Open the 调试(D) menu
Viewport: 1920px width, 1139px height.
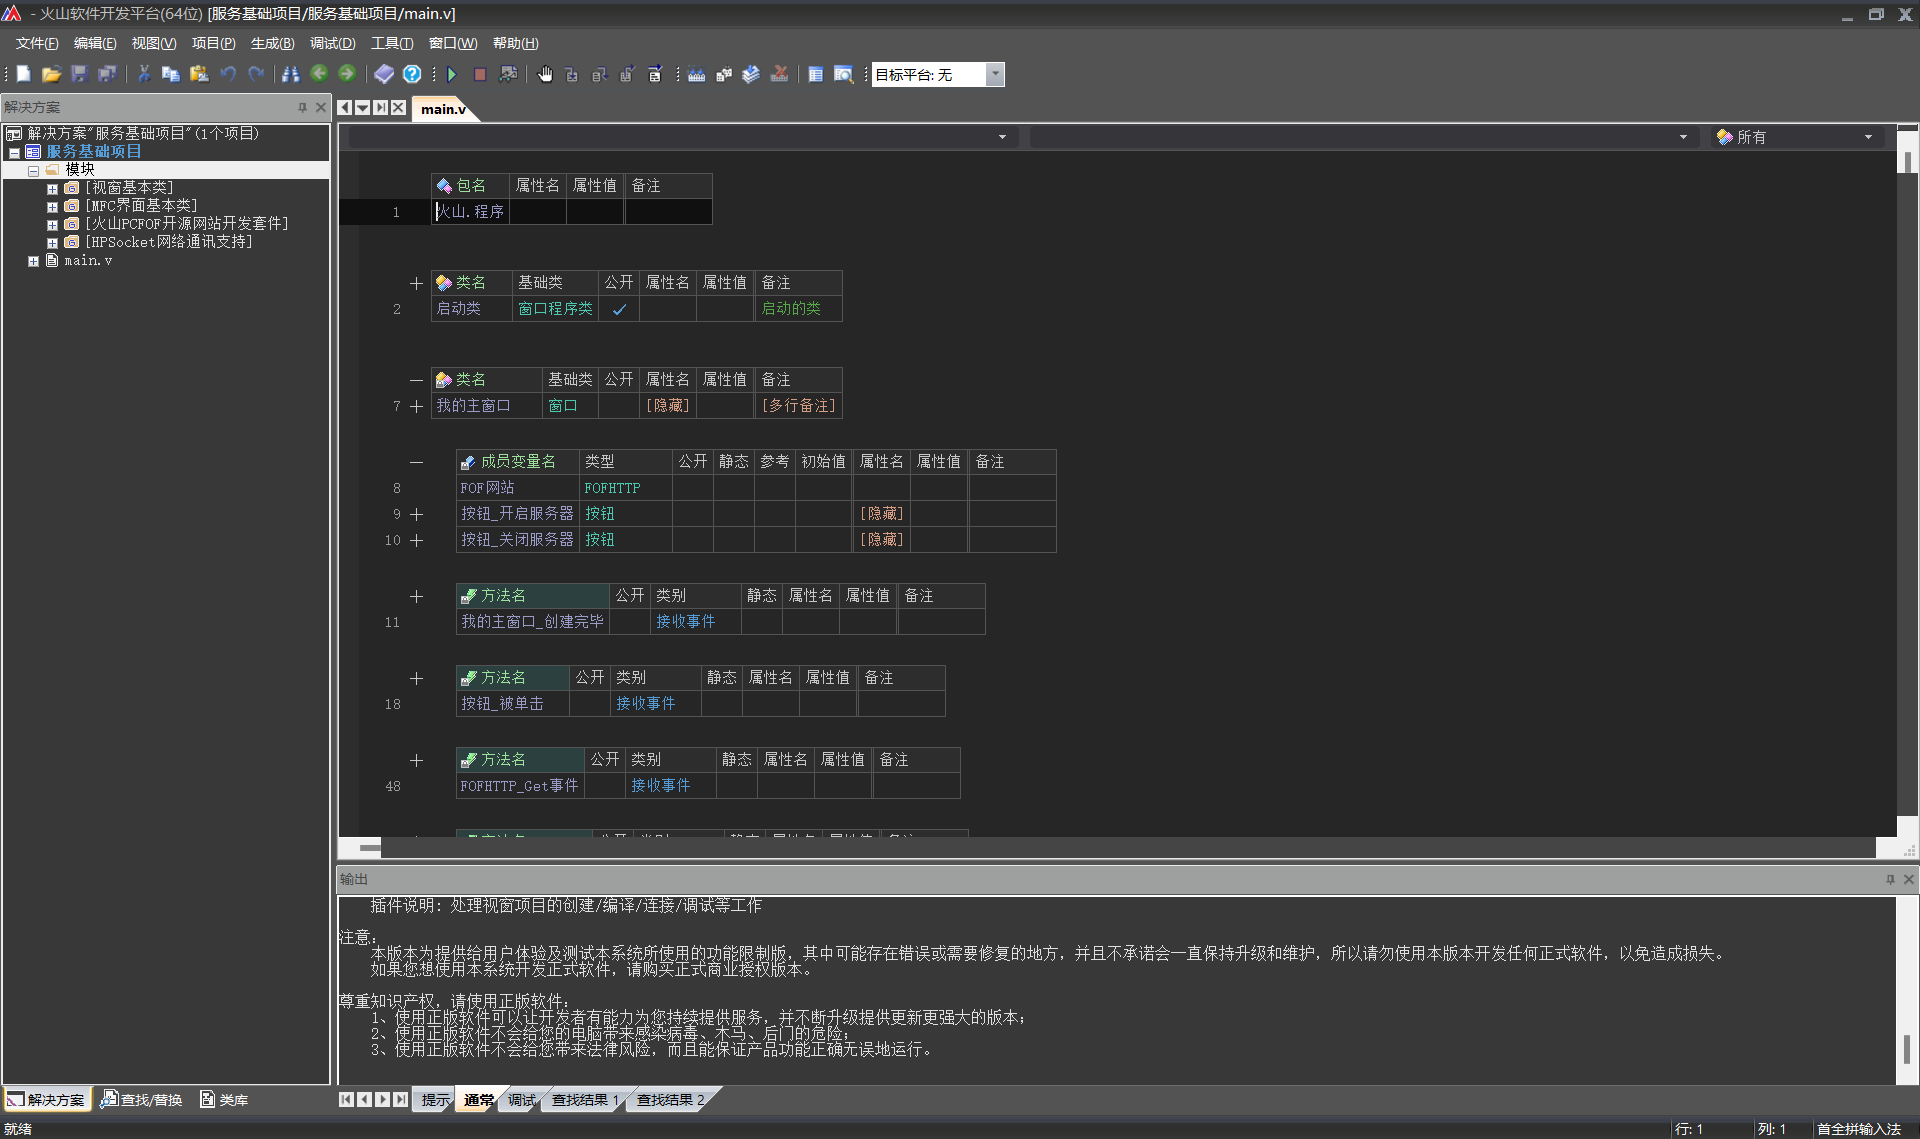coord(332,43)
